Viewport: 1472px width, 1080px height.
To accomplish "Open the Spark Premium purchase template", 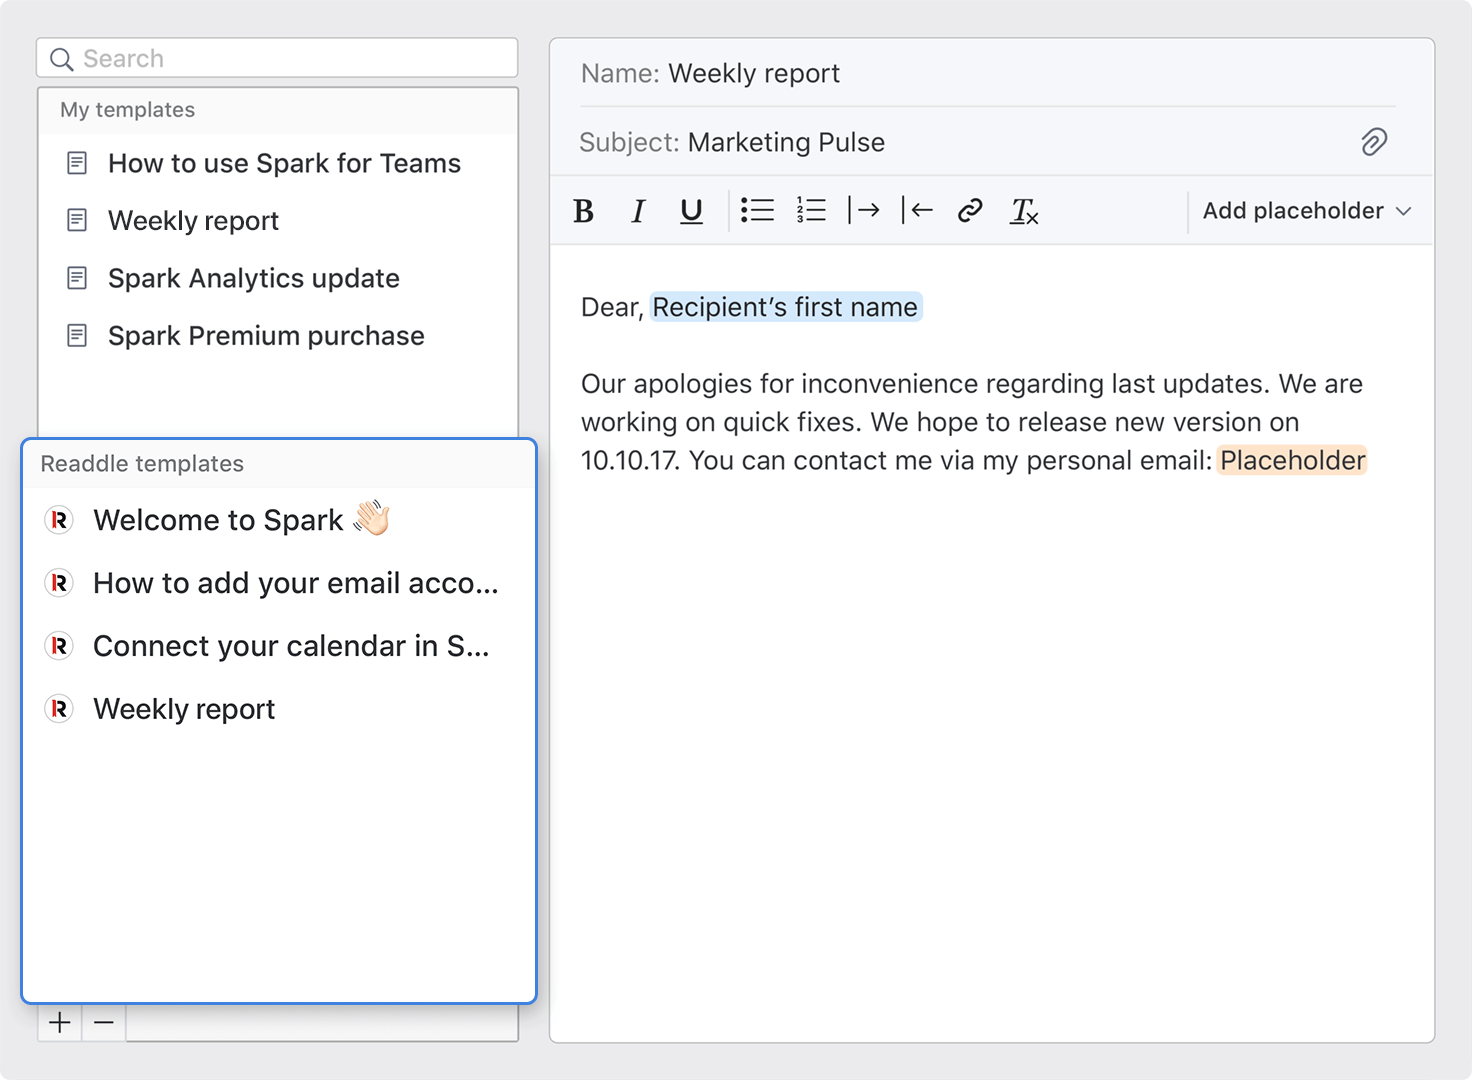I will pyautogui.click(x=278, y=335).
